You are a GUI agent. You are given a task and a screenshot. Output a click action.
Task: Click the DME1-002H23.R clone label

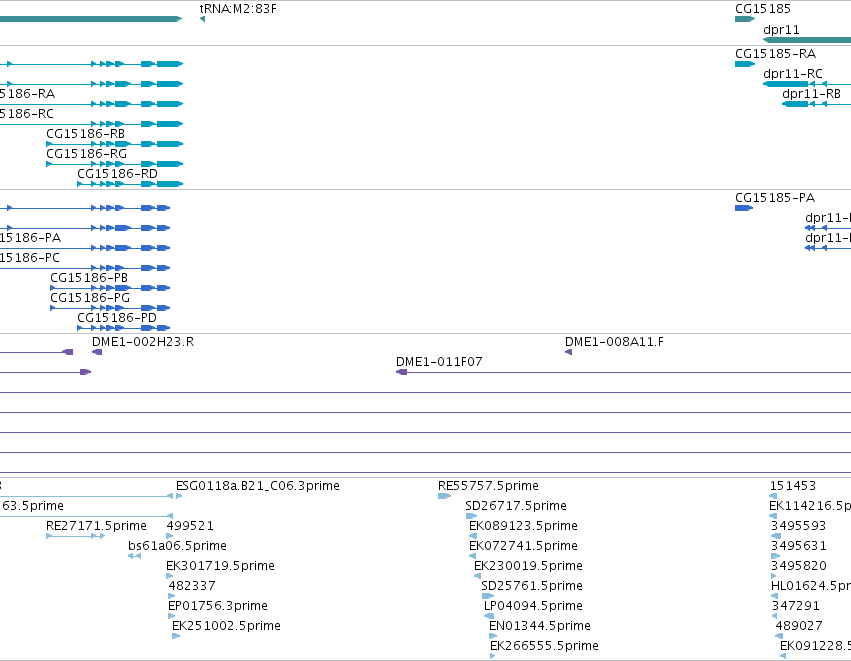tap(143, 342)
